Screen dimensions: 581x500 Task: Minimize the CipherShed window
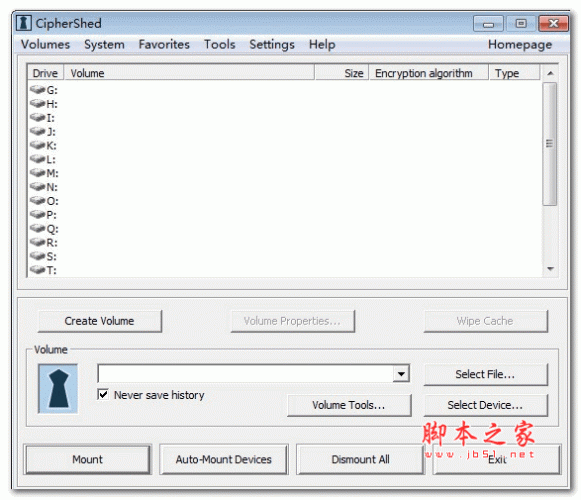point(488,24)
